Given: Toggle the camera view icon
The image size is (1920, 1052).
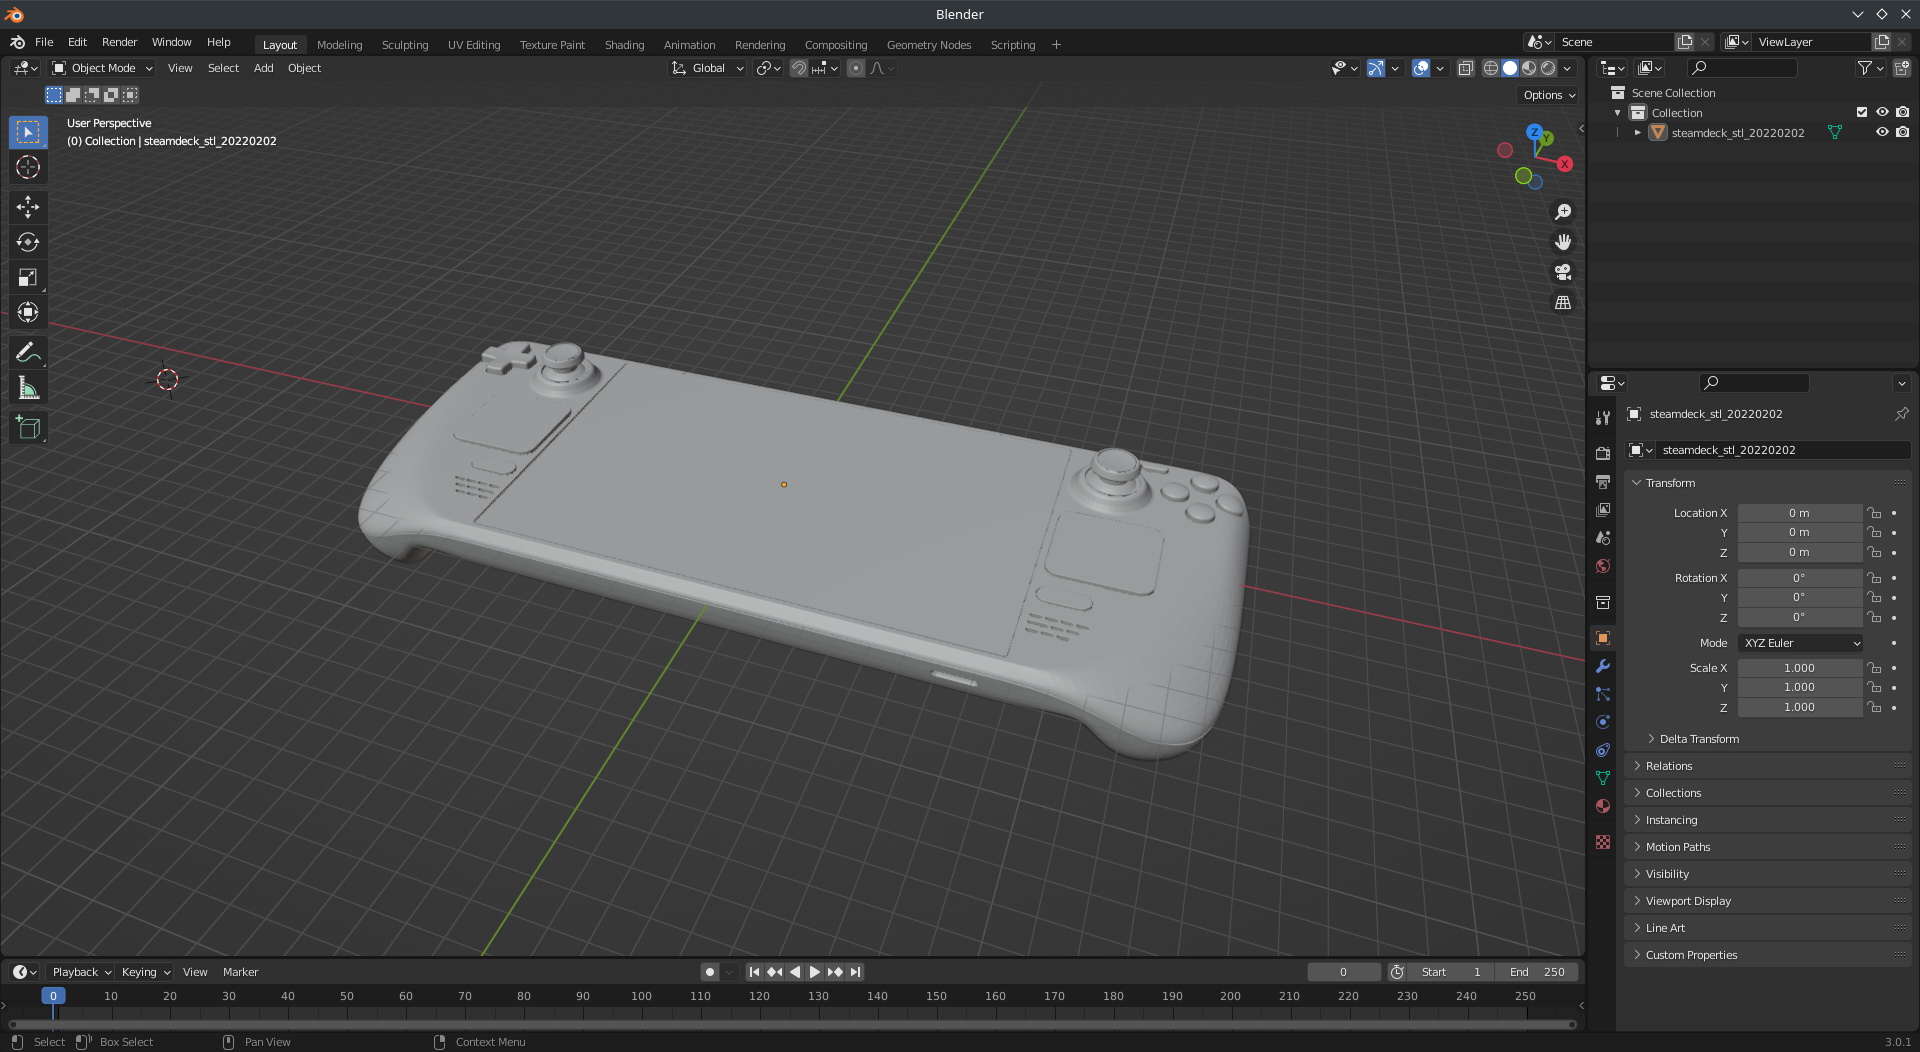Looking at the screenshot, I should pyautogui.click(x=1563, y=272).
